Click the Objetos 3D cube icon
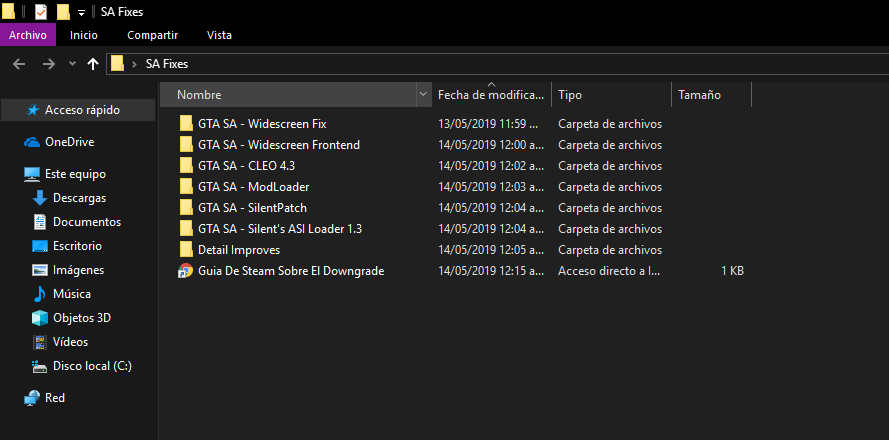Viewport: 889px width, 440px height. pyautogui.click(x=40, y=318)
